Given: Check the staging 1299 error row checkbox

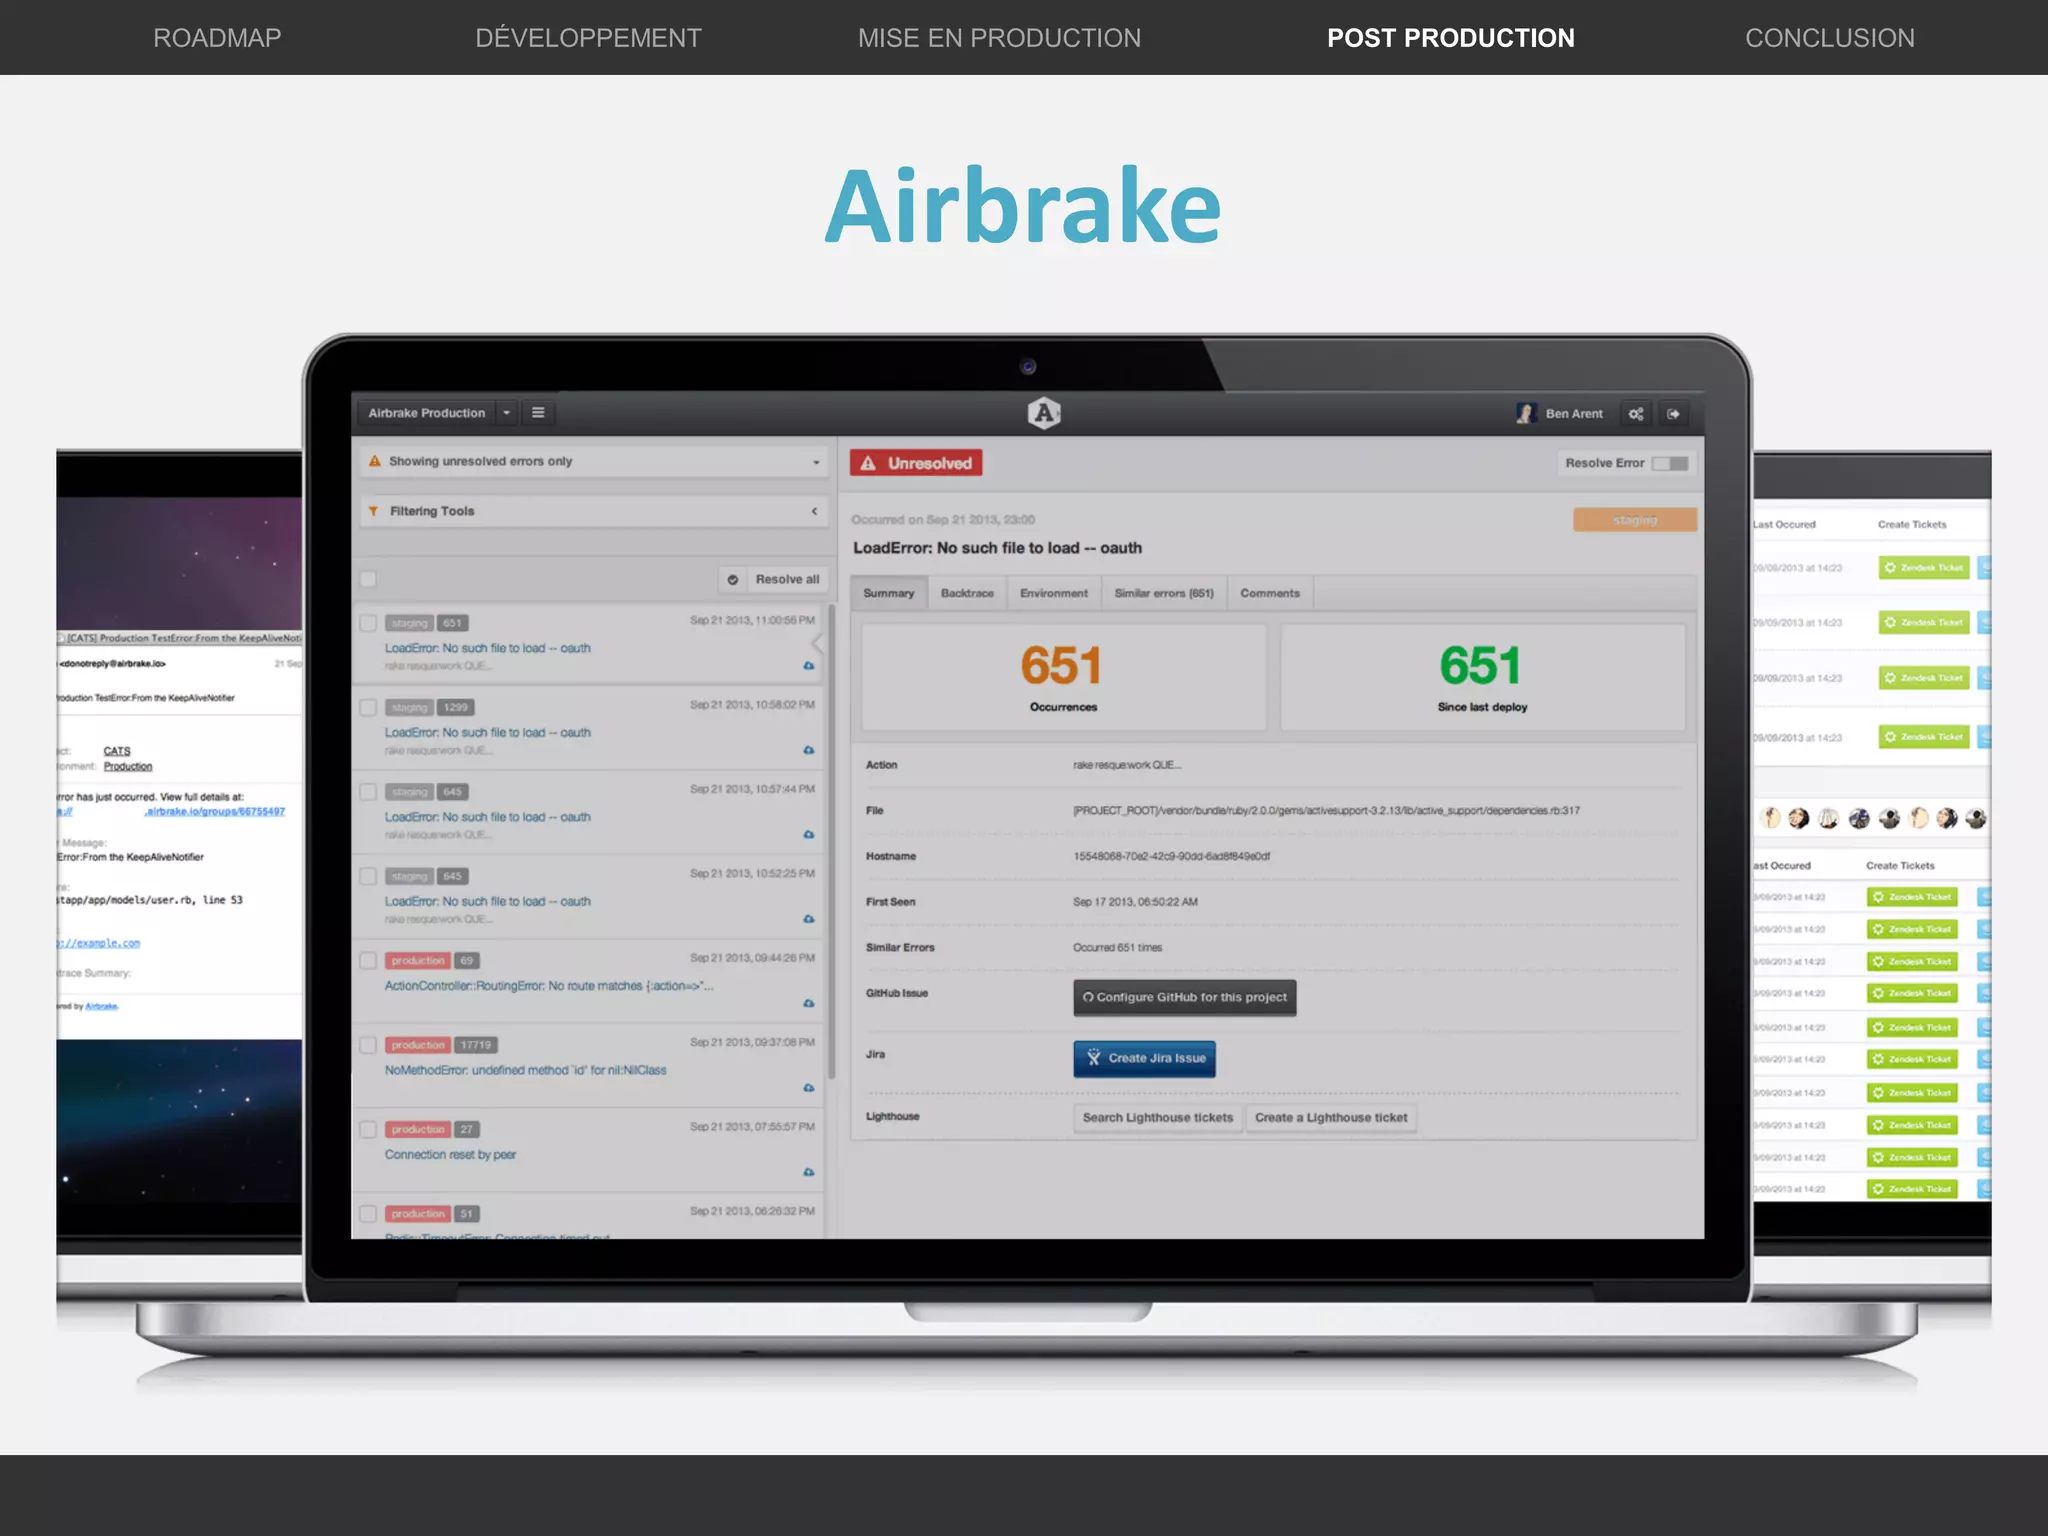Looking at the screenshot, I should tap(368, 707).
